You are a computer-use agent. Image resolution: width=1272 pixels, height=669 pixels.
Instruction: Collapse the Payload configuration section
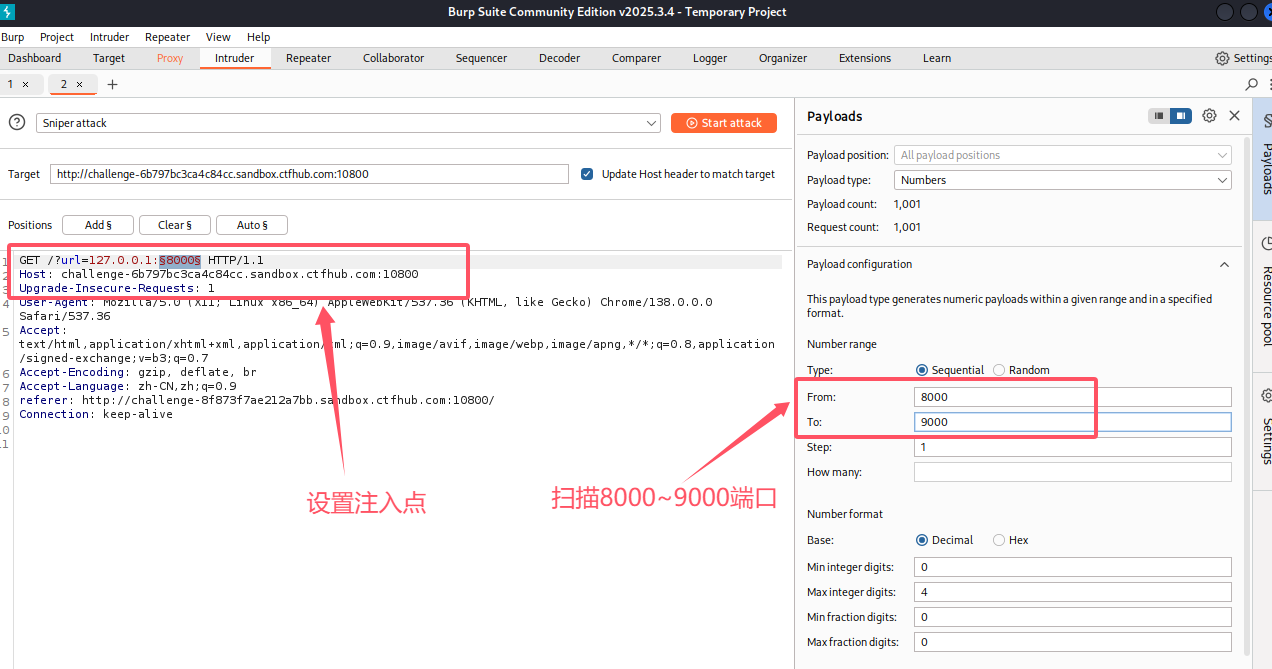[1223, 265]
